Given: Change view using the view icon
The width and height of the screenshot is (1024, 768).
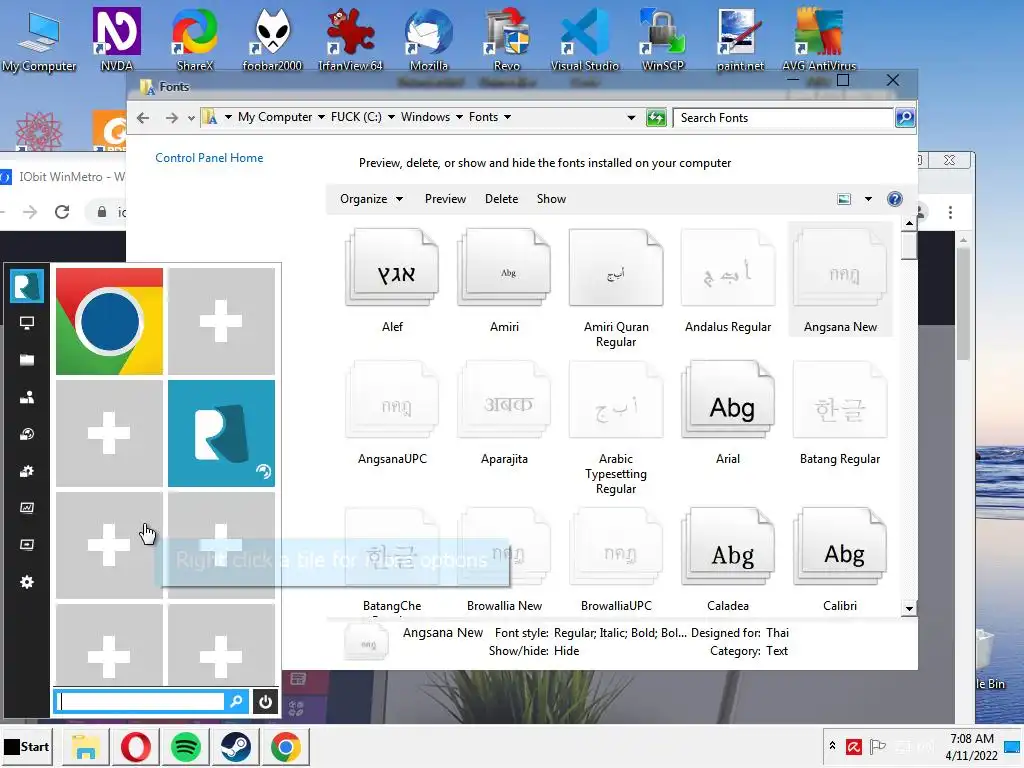Looking at the screenshot, I should tap(844, 199).
